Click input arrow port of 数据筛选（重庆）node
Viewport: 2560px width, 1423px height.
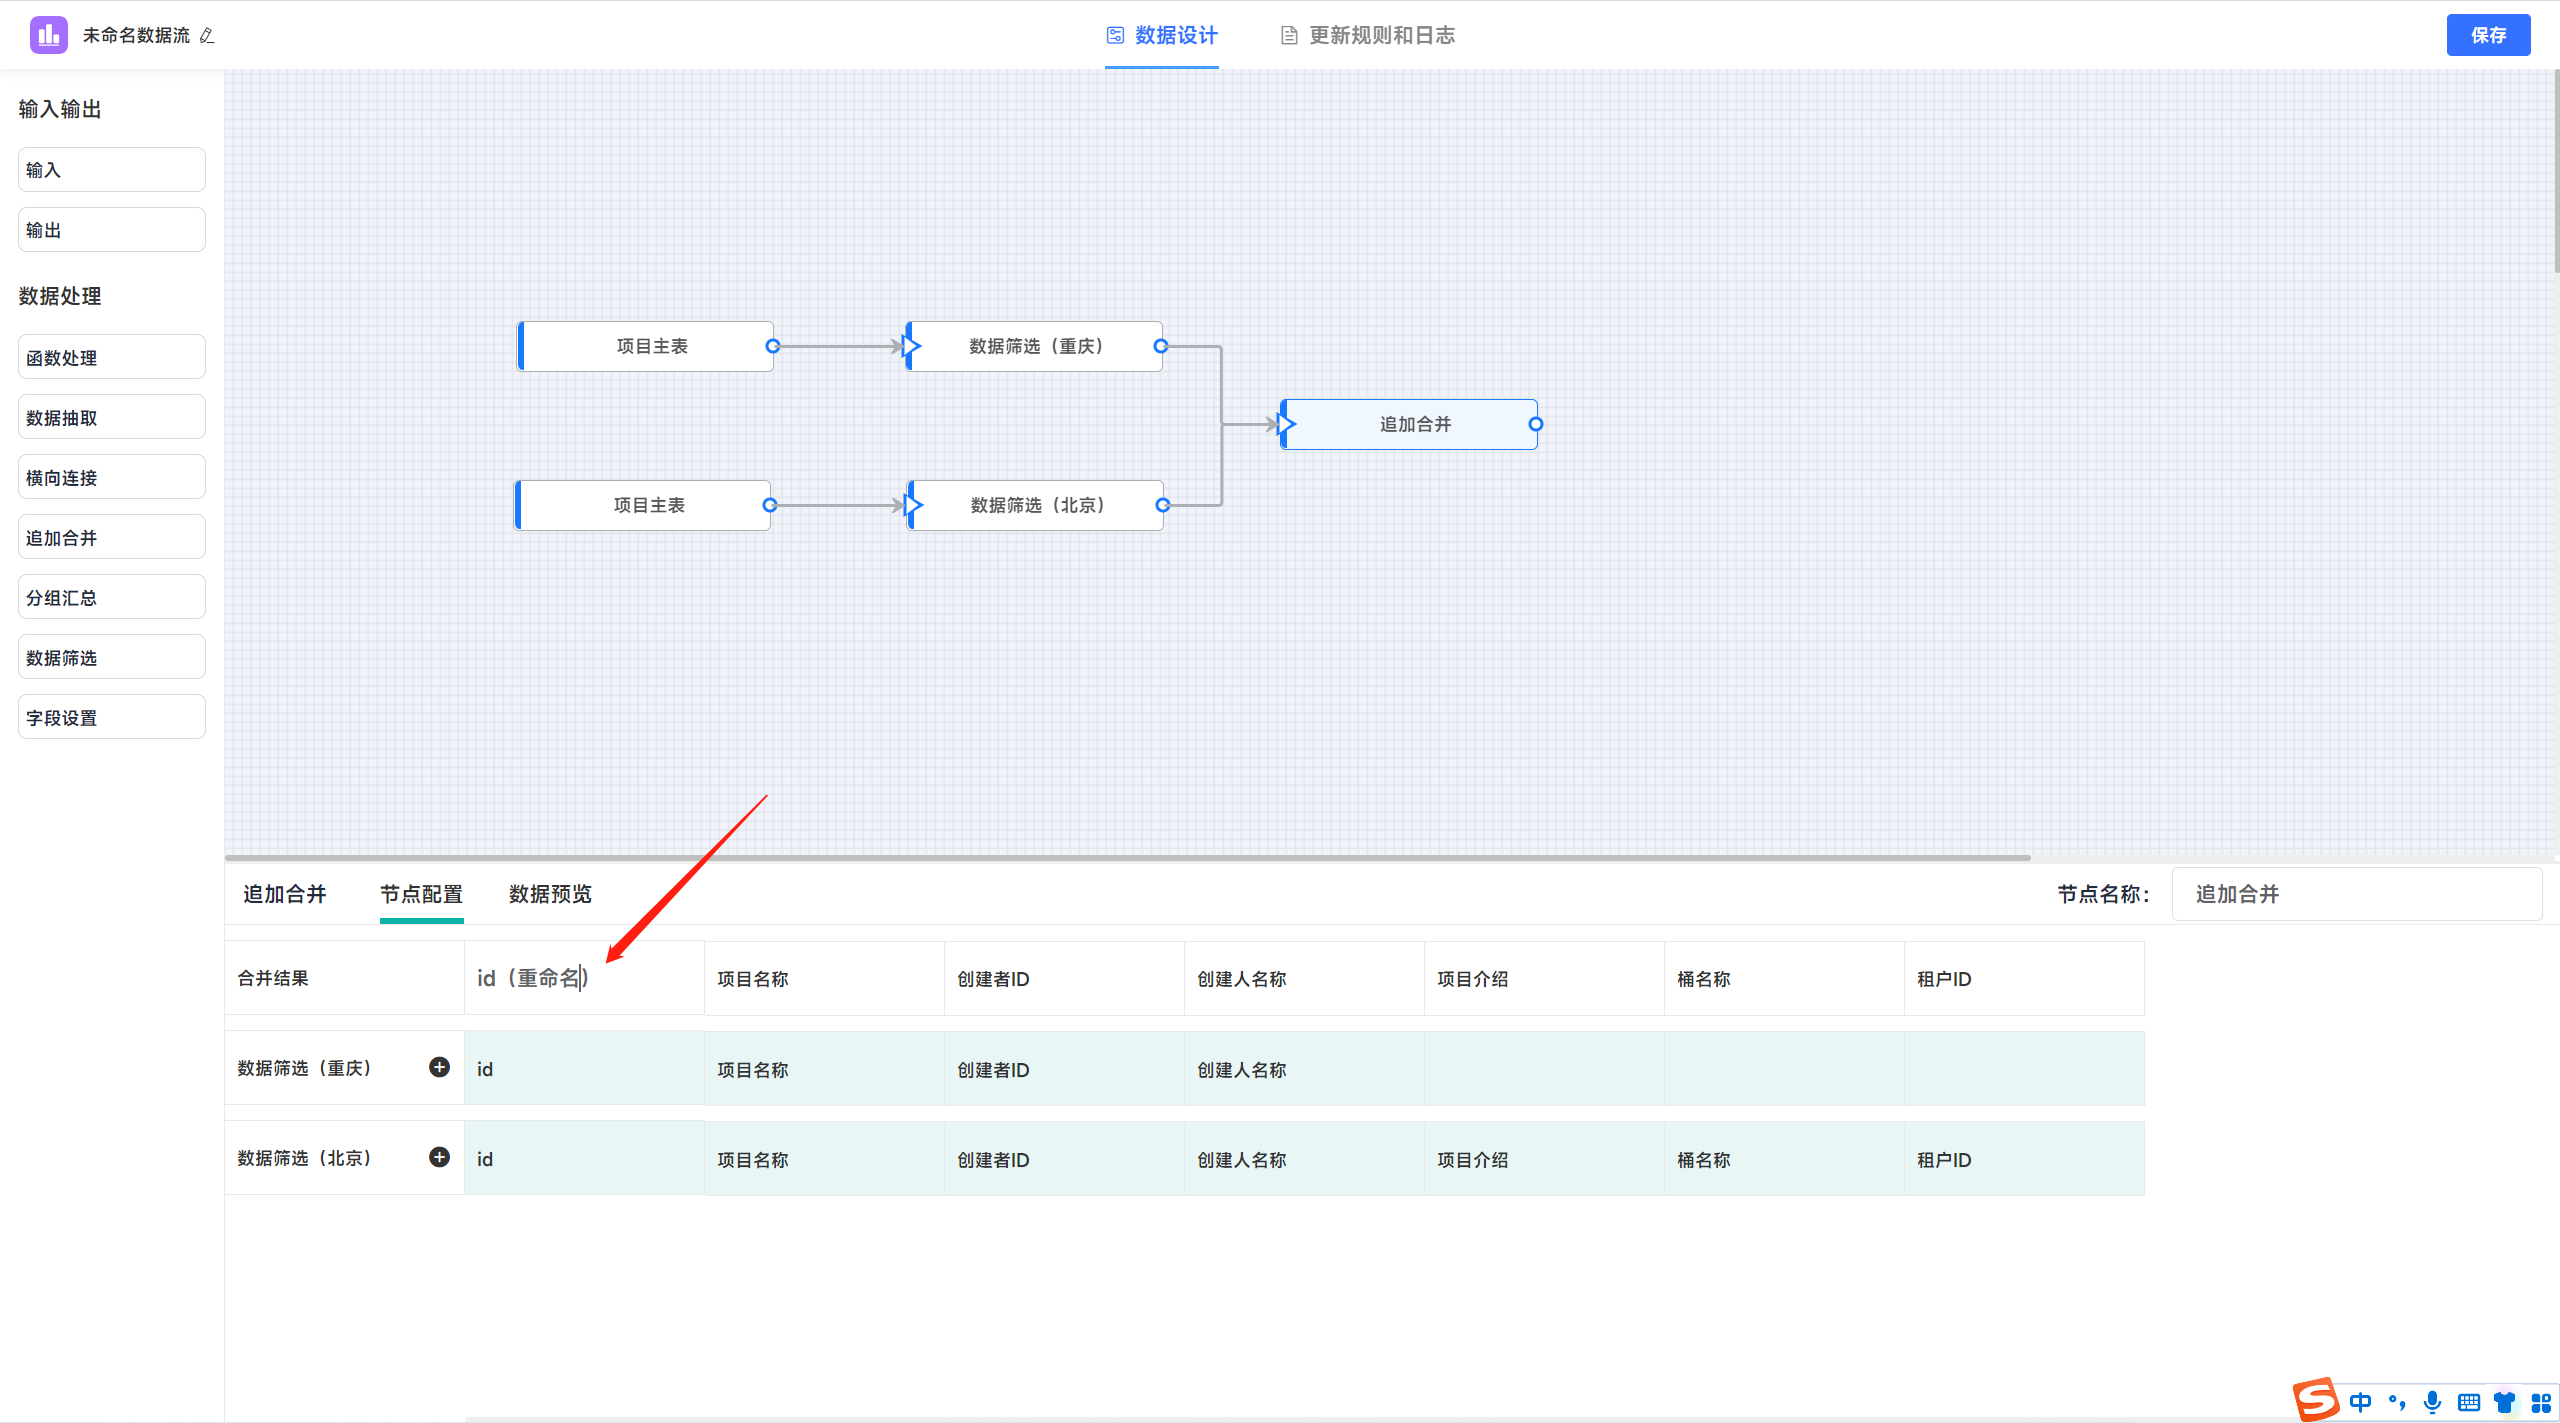911,346
